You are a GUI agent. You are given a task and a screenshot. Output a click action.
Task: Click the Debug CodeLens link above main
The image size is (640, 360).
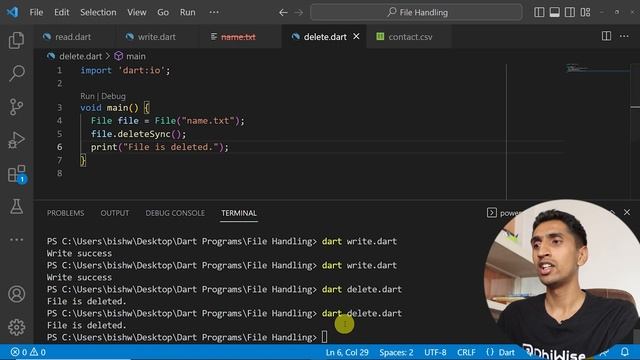(x=113, y=96)
